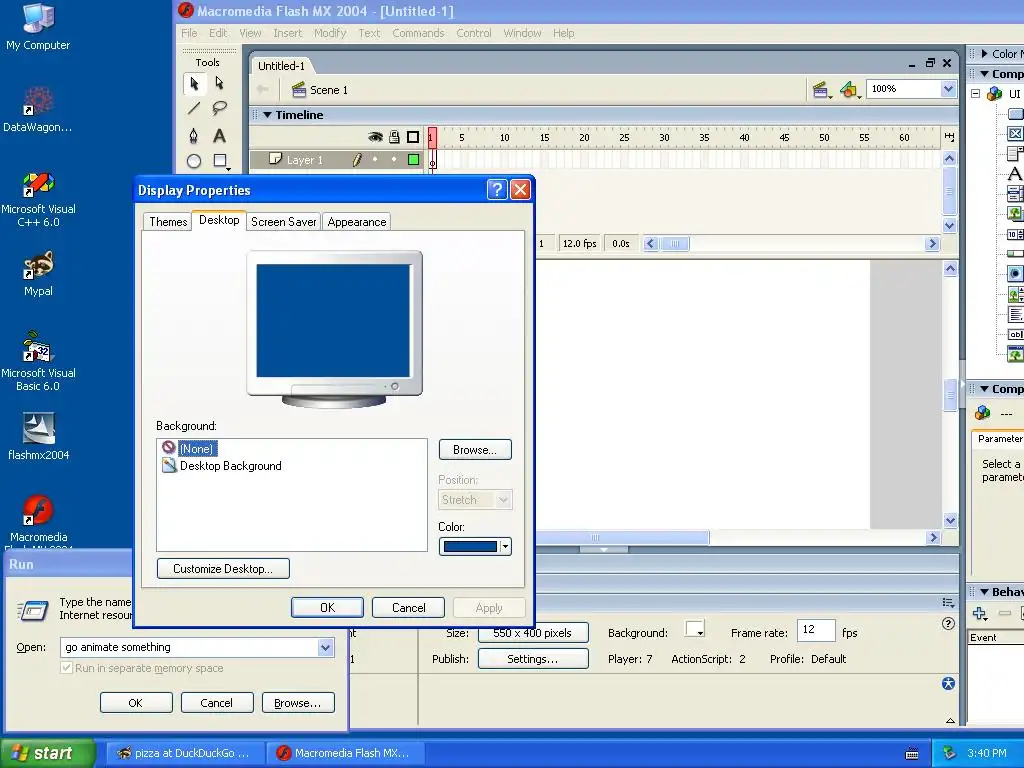The height and width of the screenshot is (768, 1024).
Task: Toggle Layer 1 green outline square
Action: coord(413,159)
